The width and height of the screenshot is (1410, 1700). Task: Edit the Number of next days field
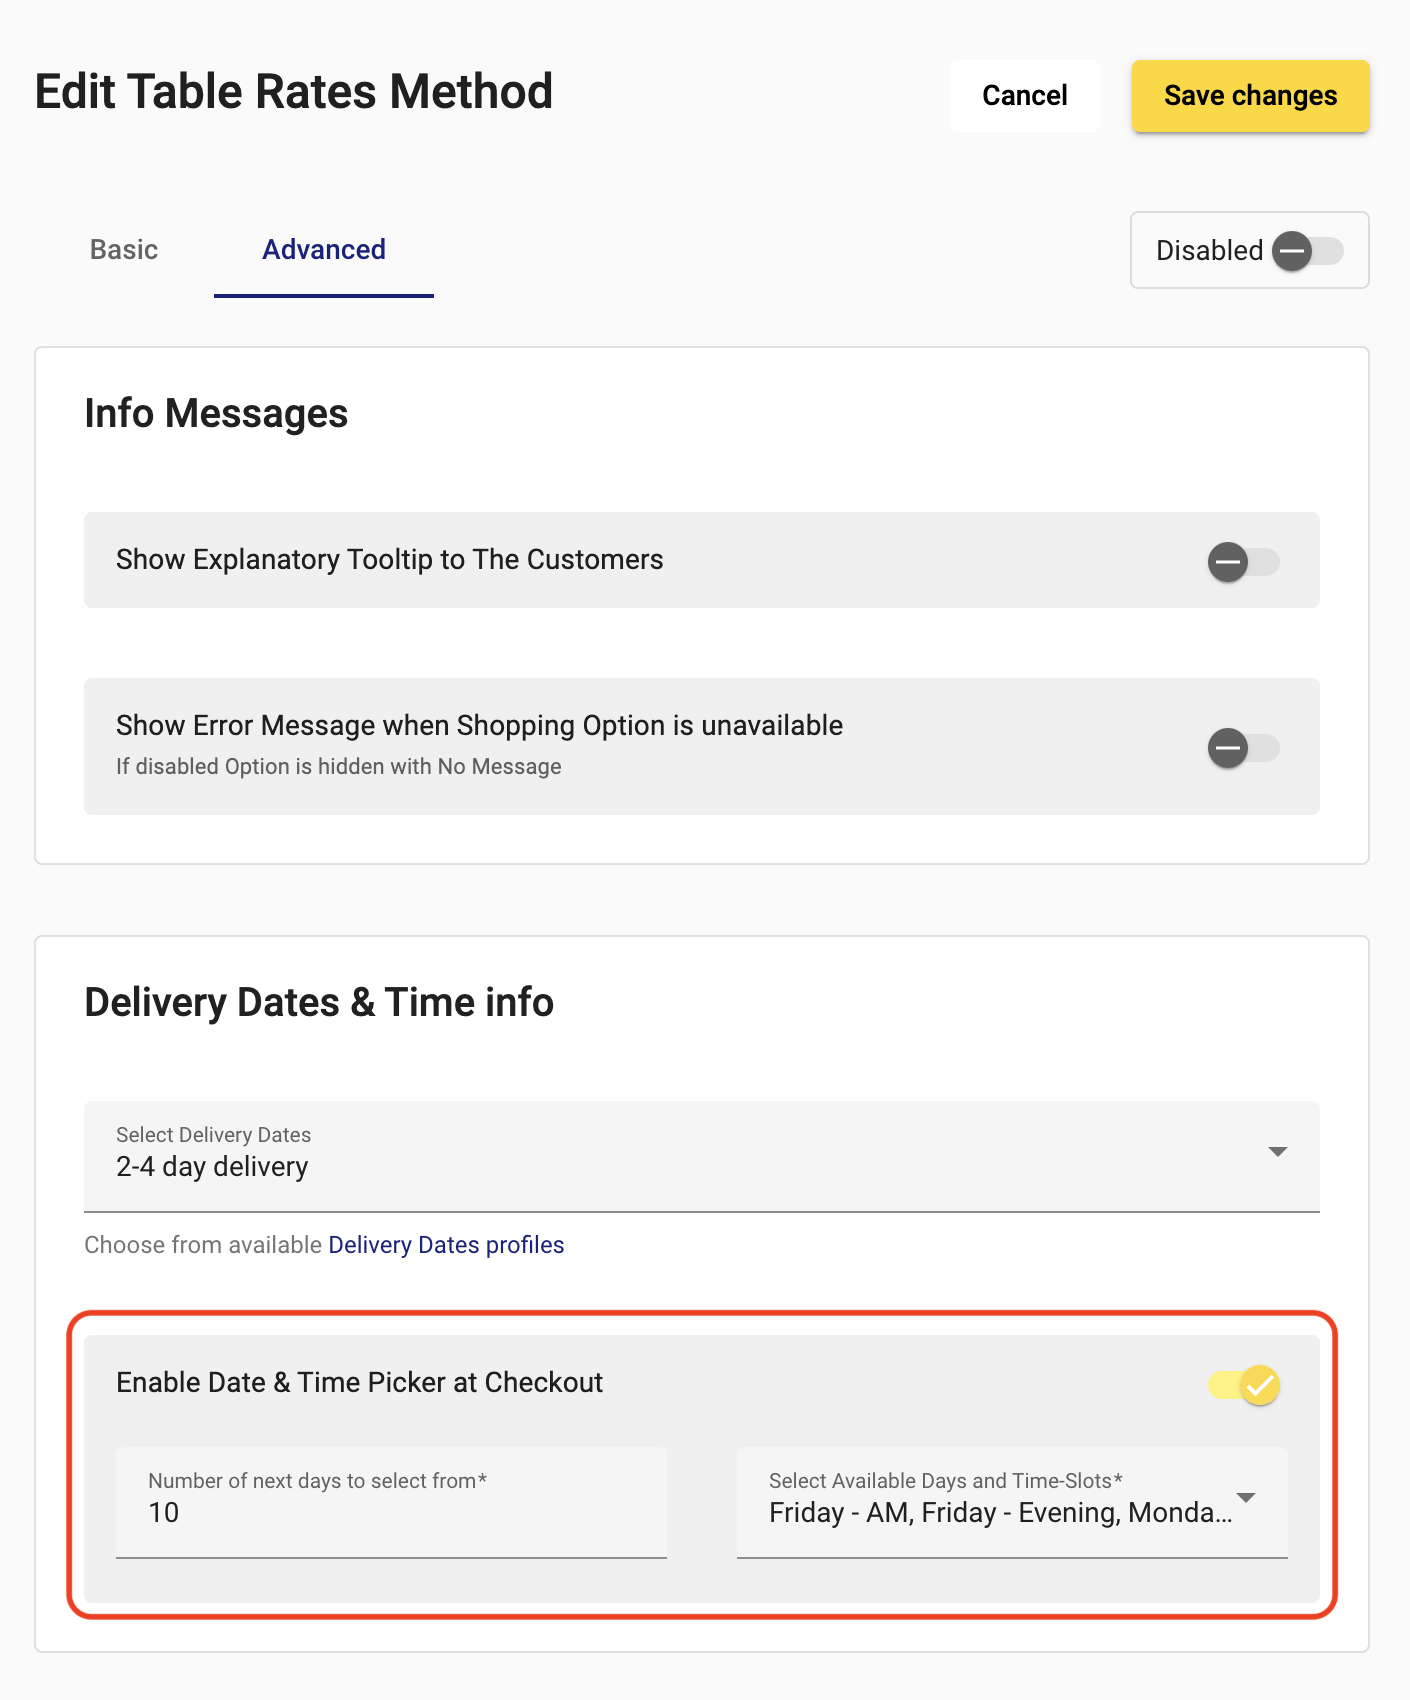390,1513
